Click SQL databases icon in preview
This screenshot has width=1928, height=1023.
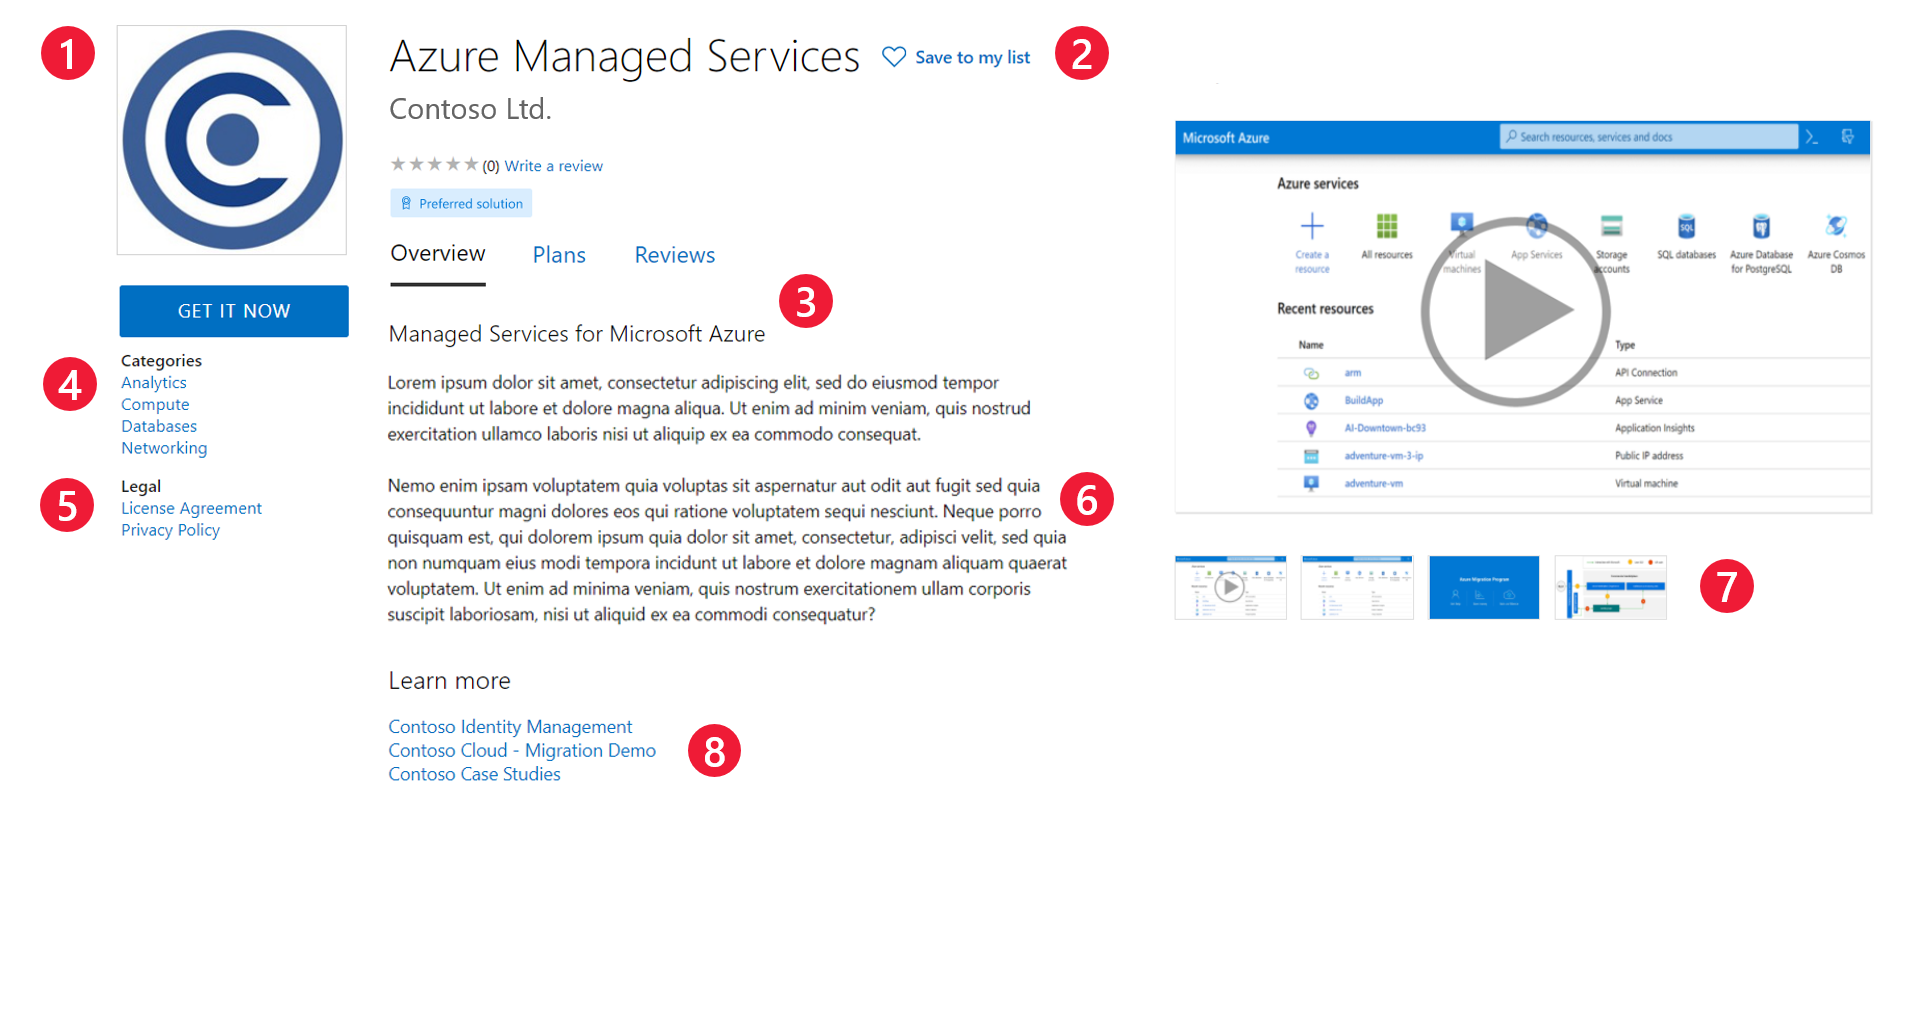[x=1686, y=226]
